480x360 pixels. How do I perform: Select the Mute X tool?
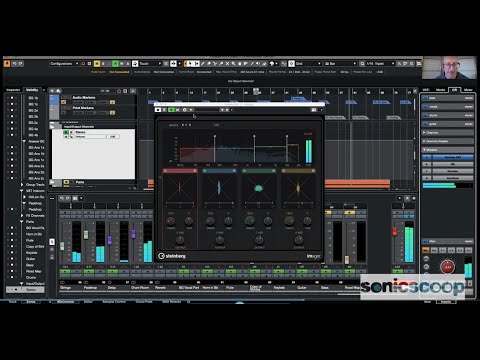pyautogui.click(x=227, y=63)
